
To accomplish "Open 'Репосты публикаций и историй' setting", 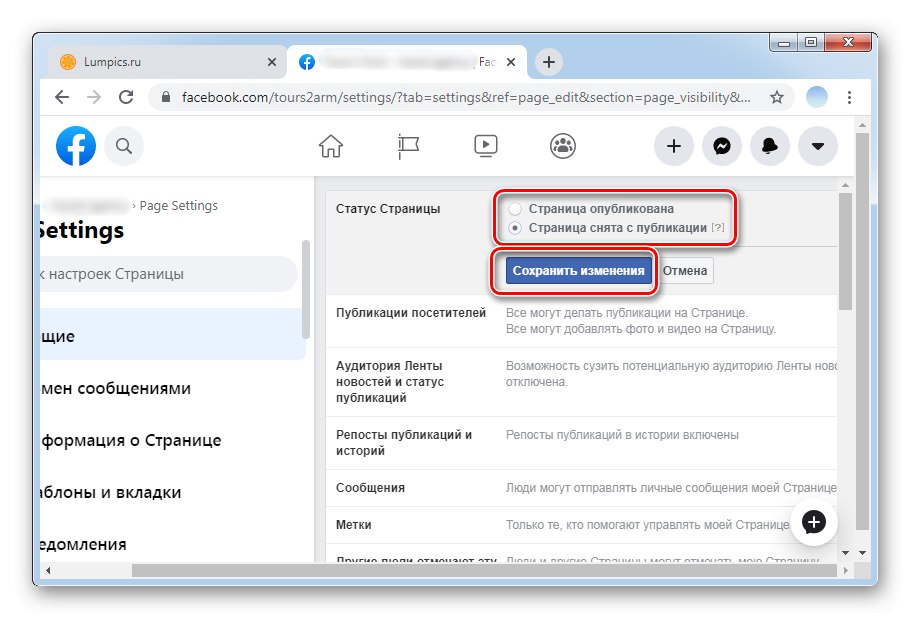I will coord(581,443).
